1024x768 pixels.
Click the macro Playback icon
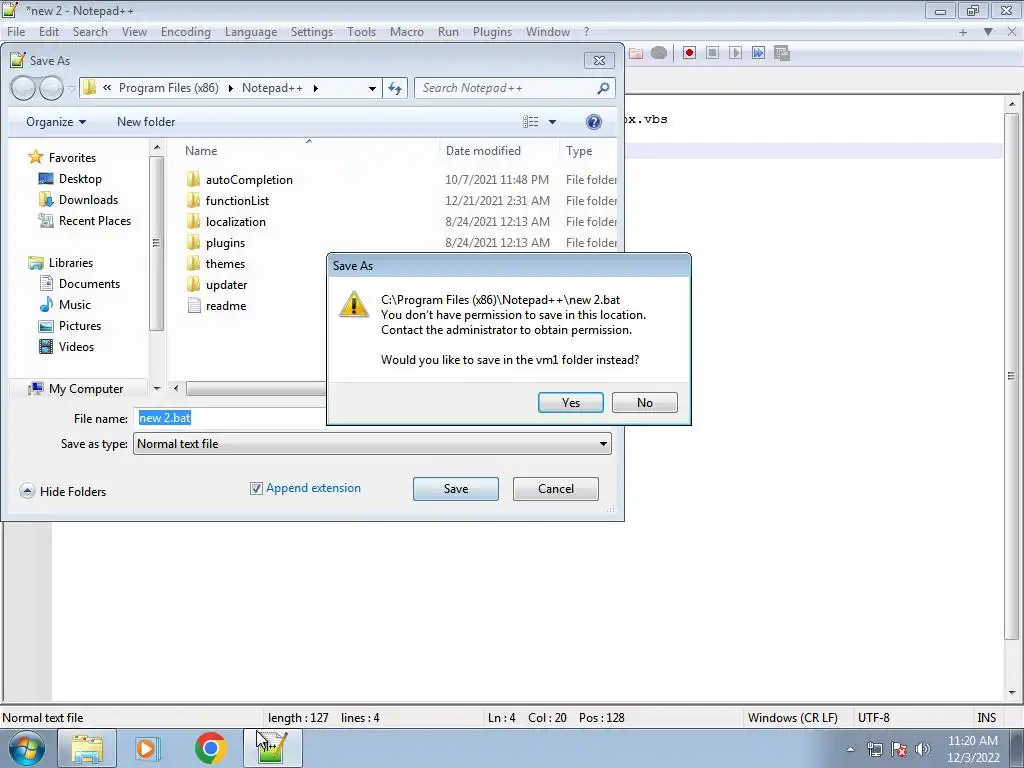point(735,53)
